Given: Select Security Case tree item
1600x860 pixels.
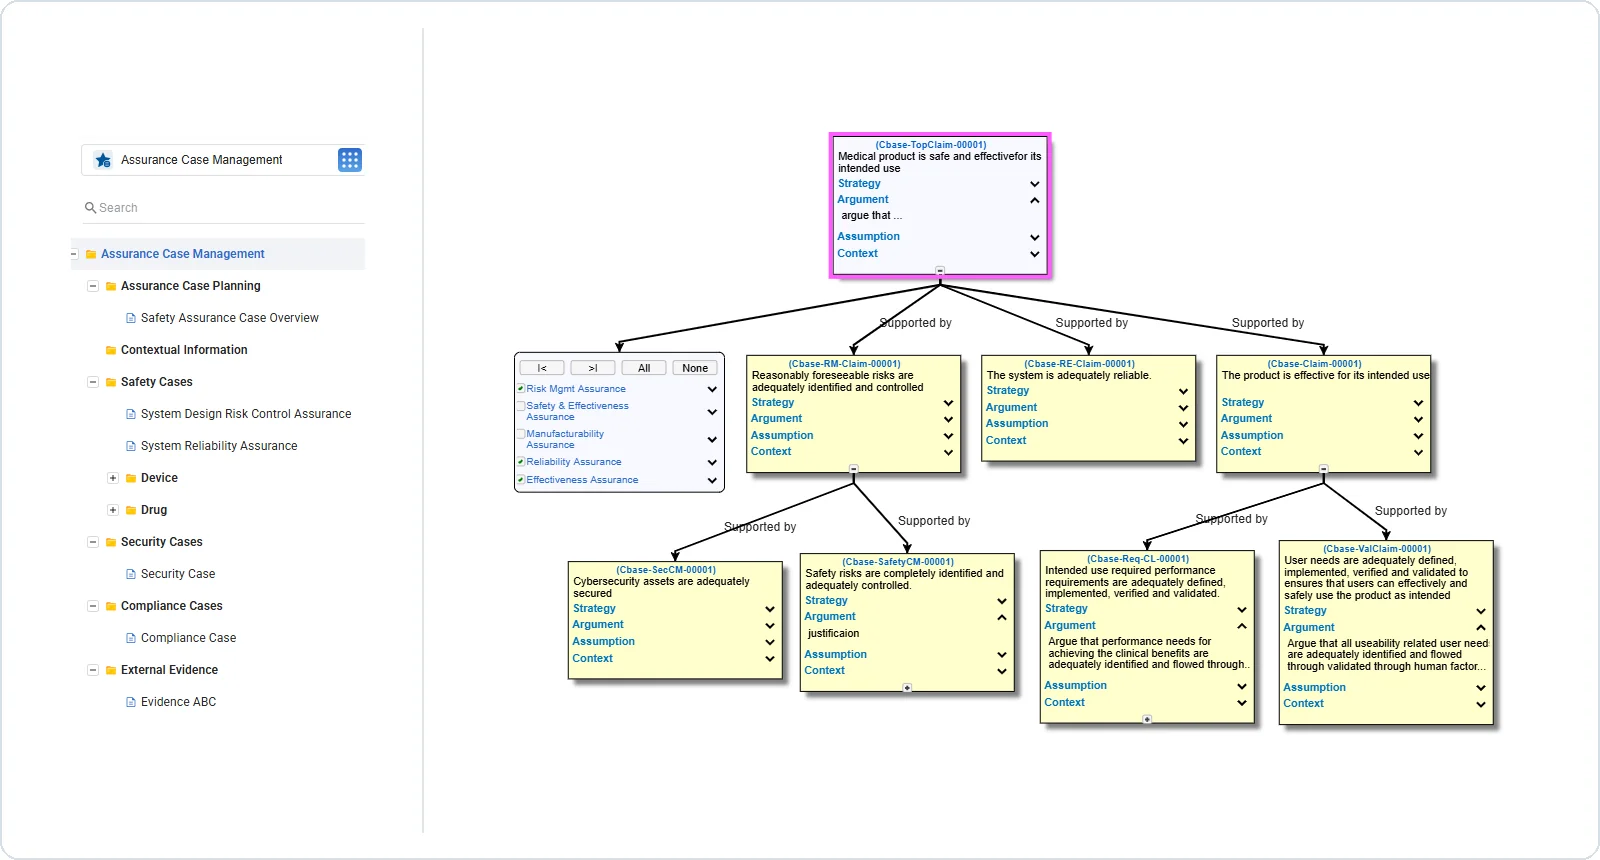Looking at the screenshot, I should tap(178, 574).
